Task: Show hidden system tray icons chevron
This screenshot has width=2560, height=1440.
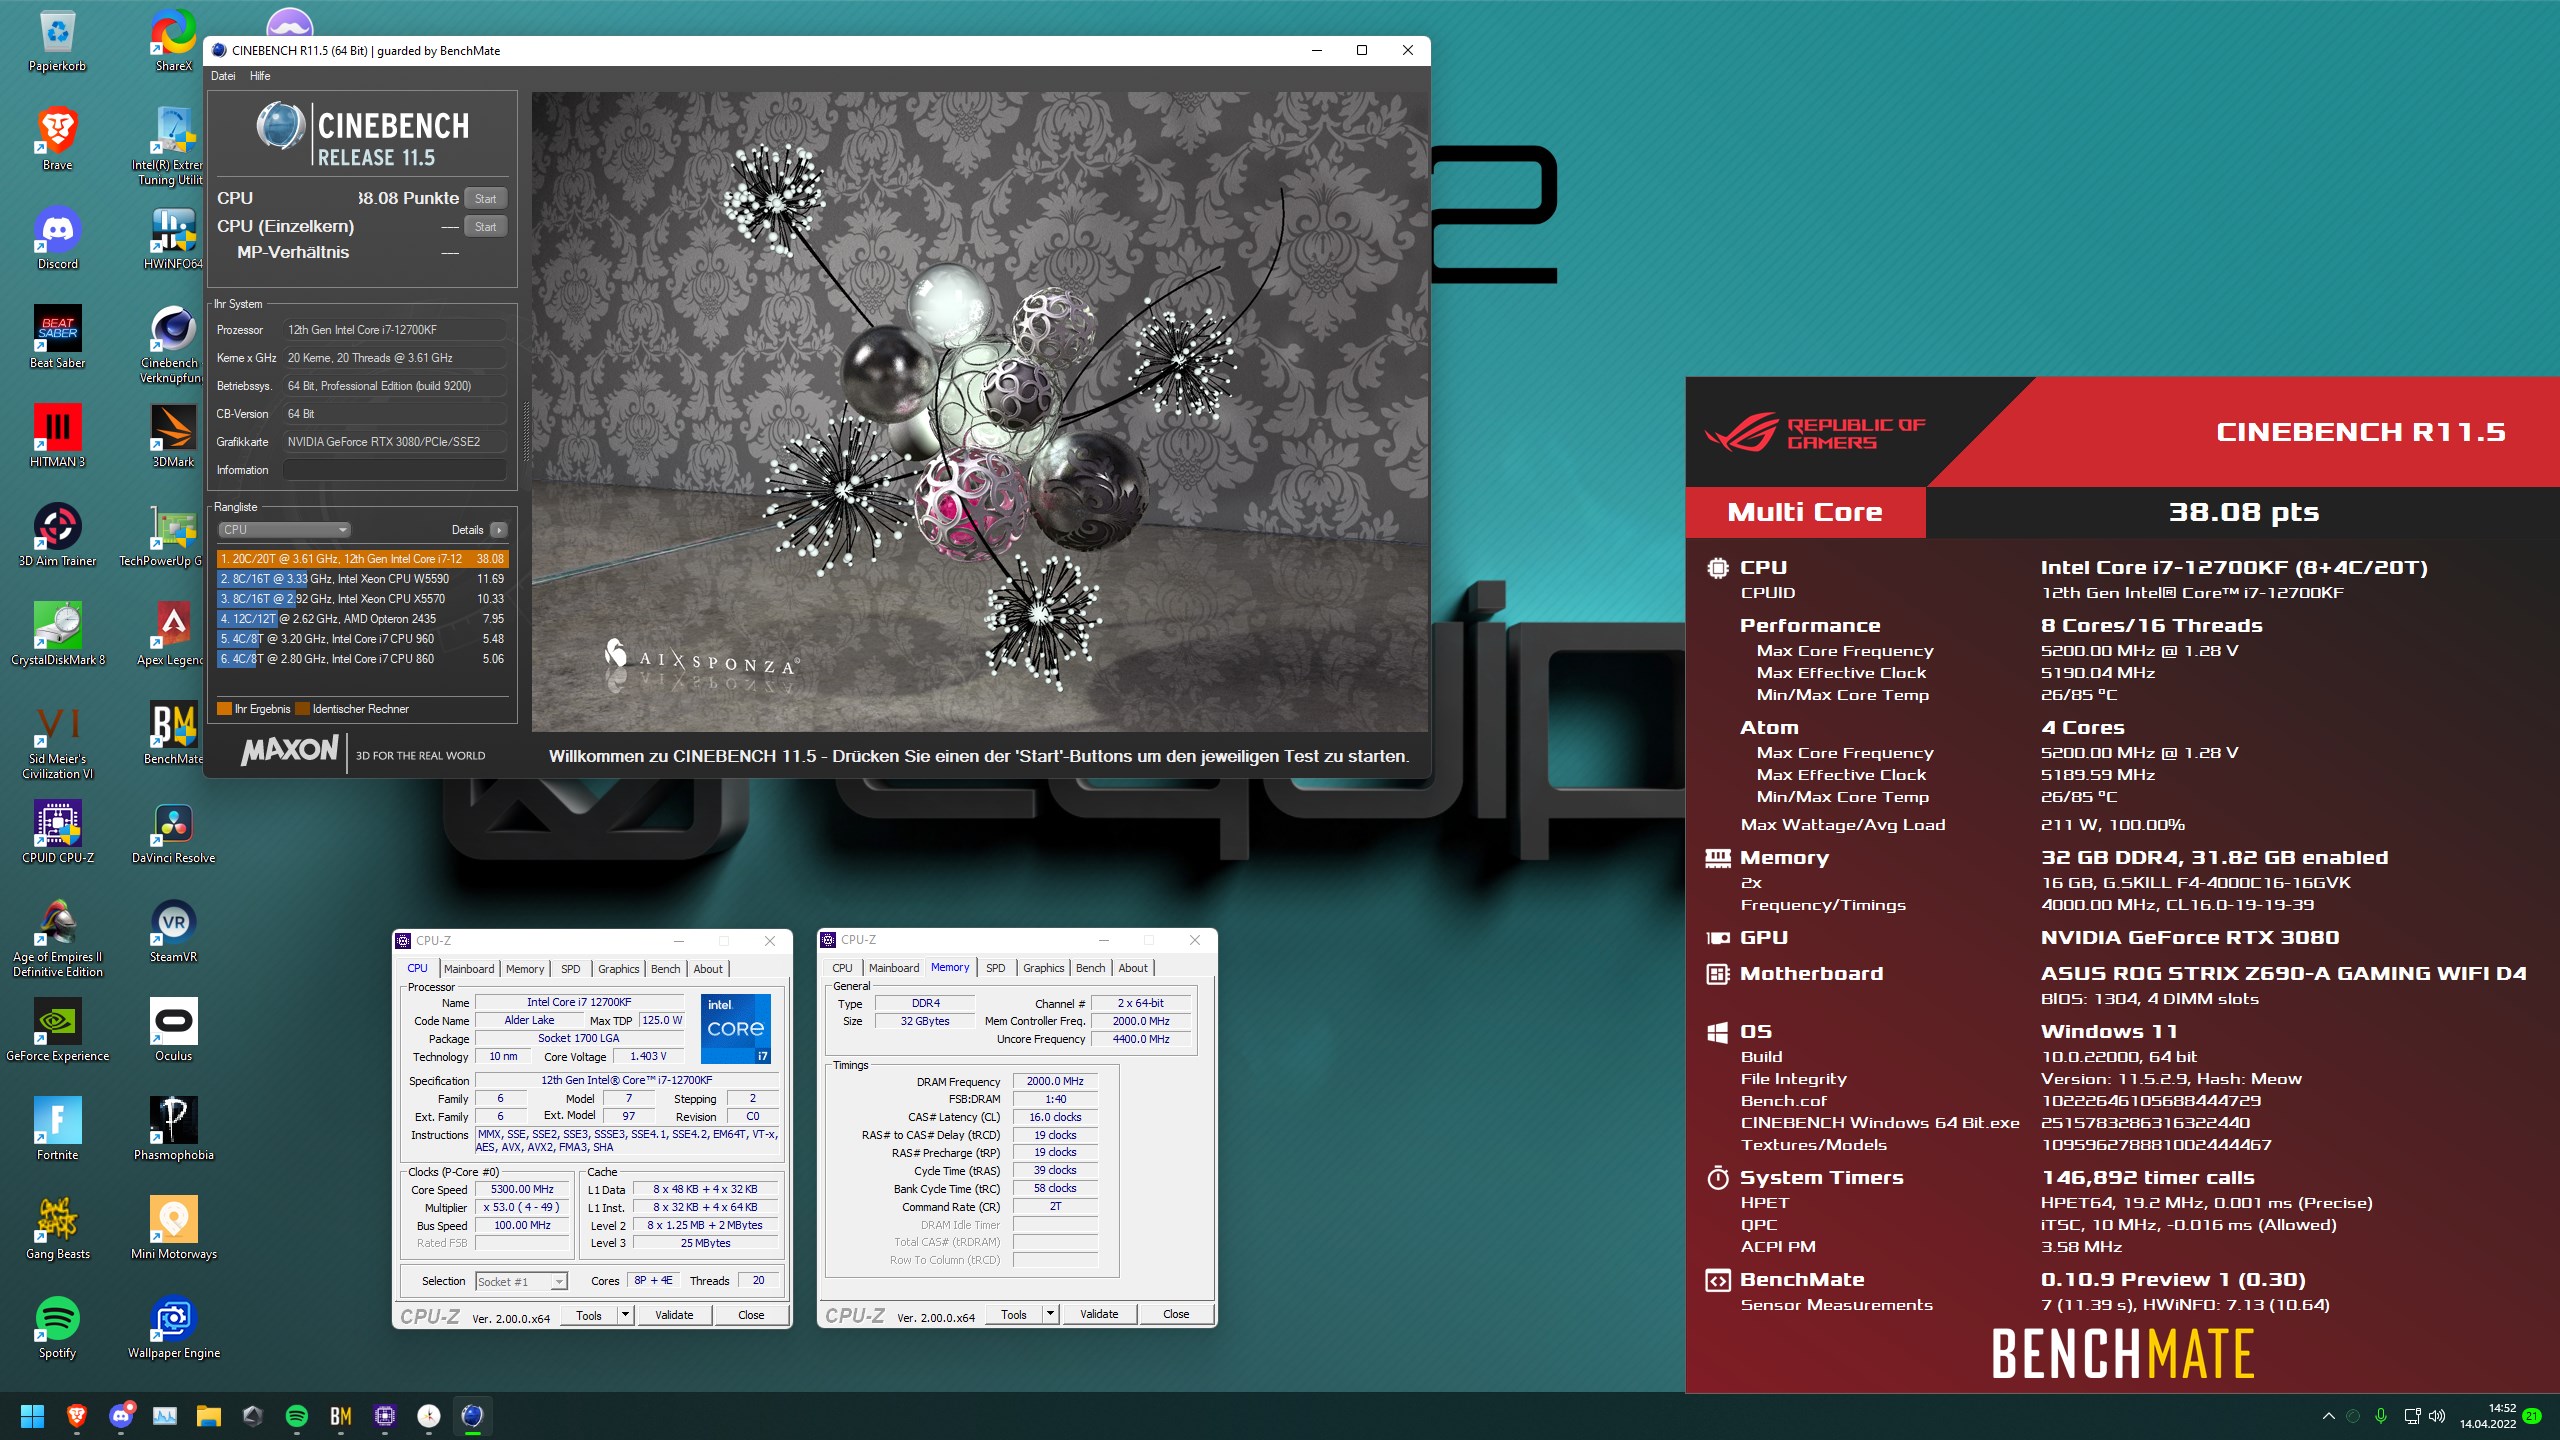Action: click(2328, 1415)
